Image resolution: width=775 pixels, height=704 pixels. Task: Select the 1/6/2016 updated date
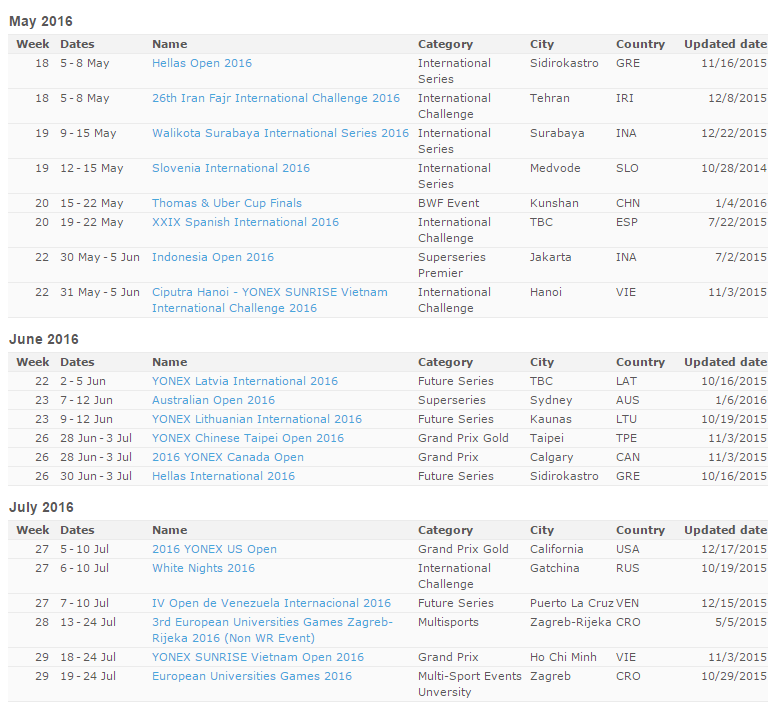[740, 400]
